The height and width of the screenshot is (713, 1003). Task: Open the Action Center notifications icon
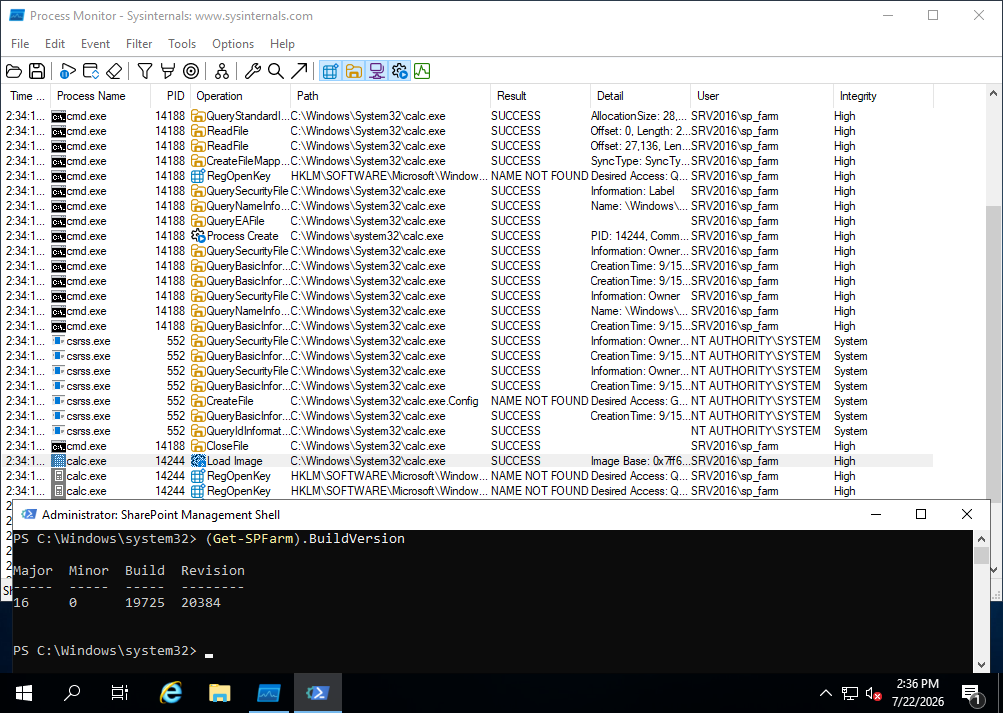tap(972, 693)
